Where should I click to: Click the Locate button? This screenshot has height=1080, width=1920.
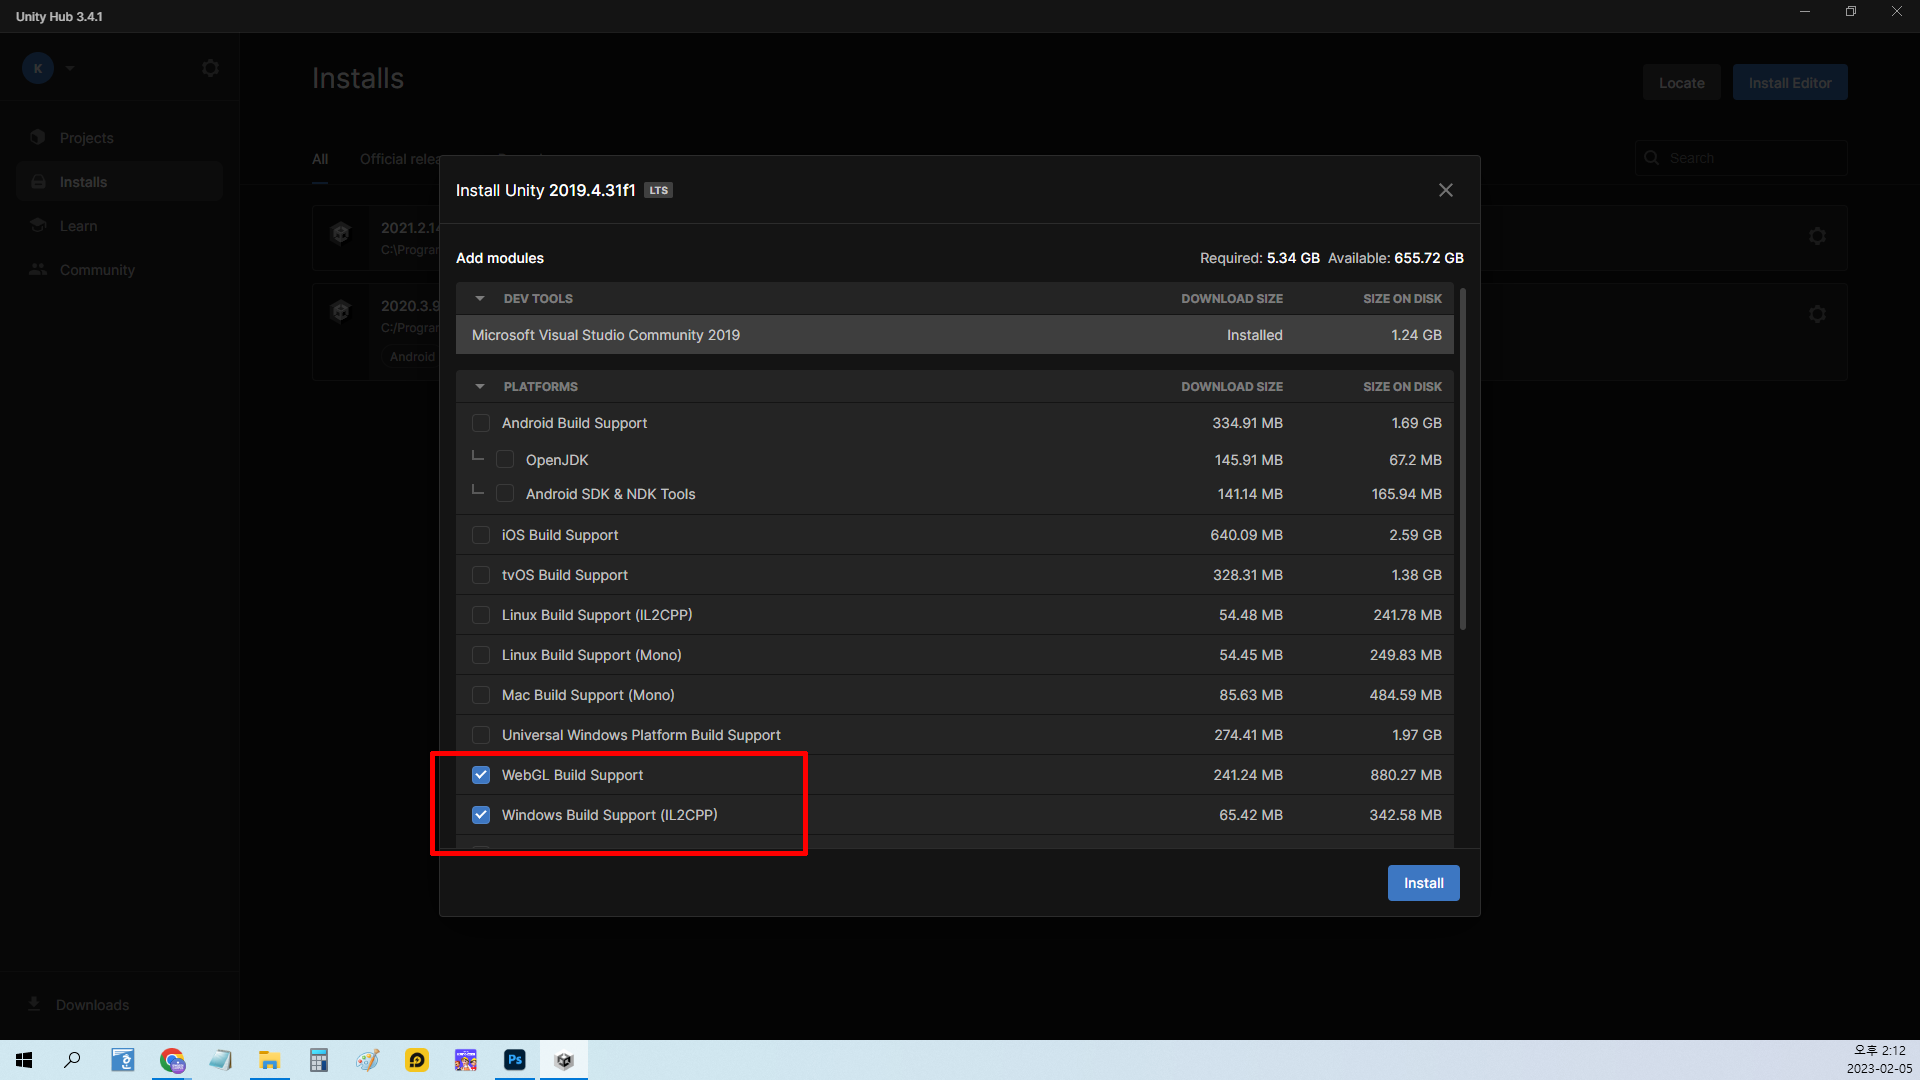[x=1681, y=83]
